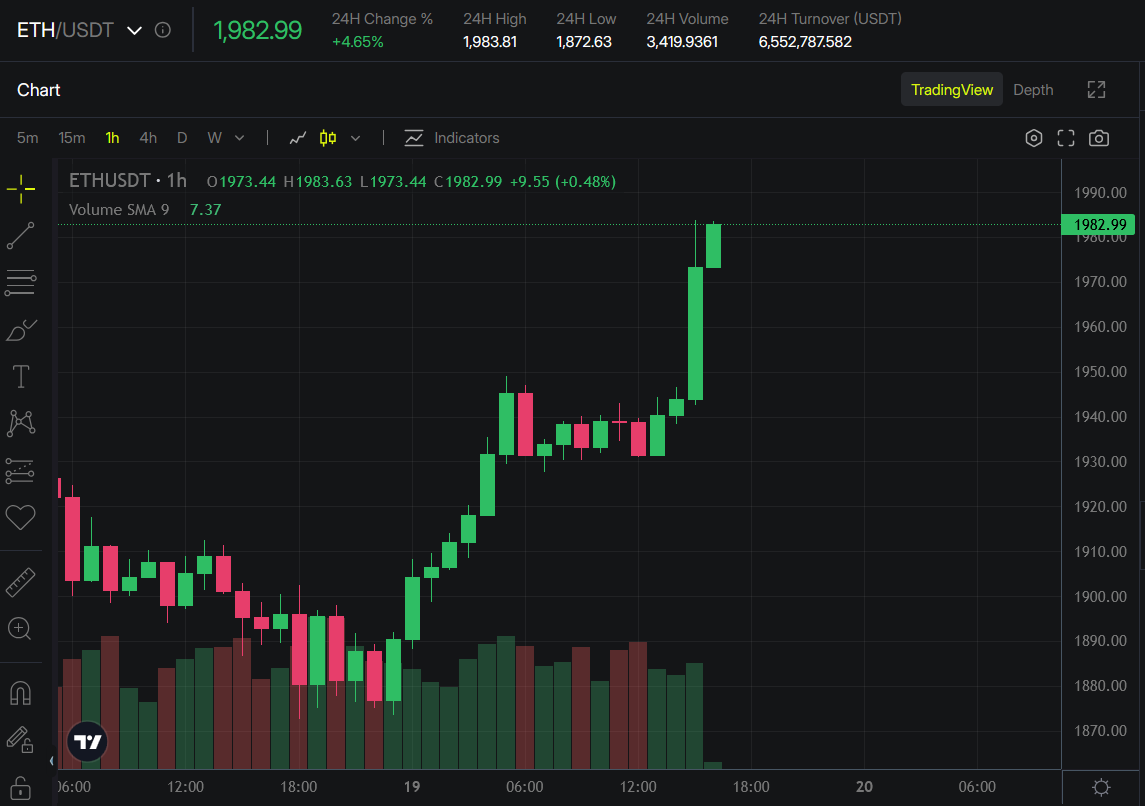Expand more timeframes dropdown after W
This screenshot has width=1145, height=806.
click(x=240, y=138)
